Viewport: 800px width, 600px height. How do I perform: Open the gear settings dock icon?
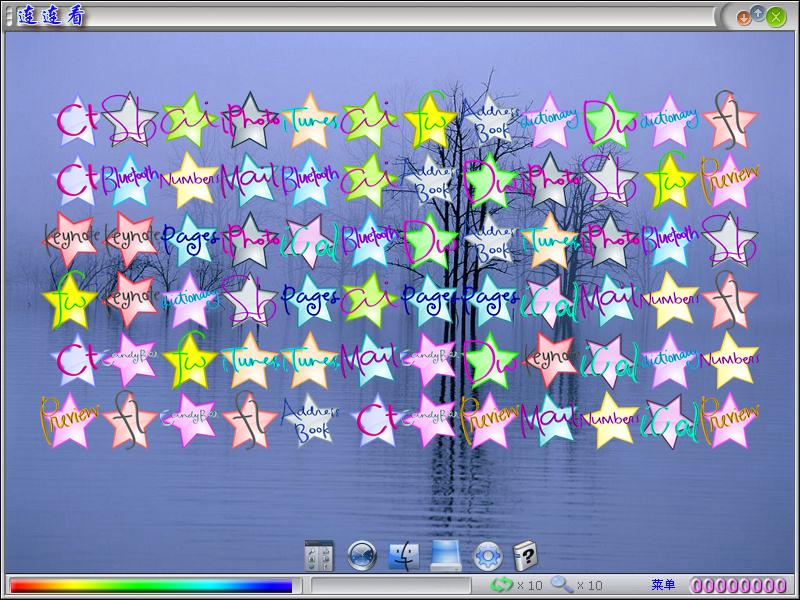pyautogui.click(x=488, y=556)
